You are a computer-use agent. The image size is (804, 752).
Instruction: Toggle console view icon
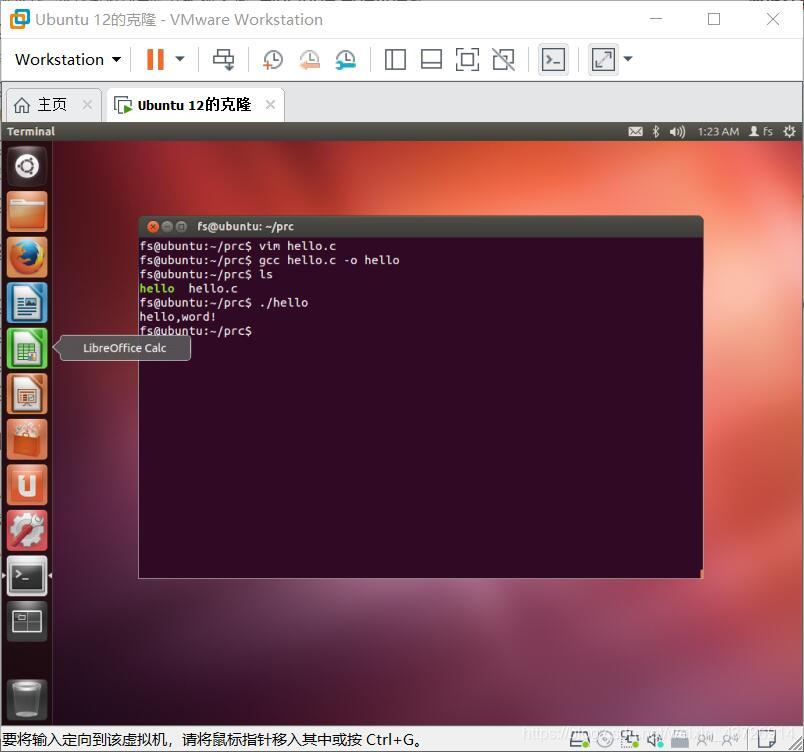point(553,59)
